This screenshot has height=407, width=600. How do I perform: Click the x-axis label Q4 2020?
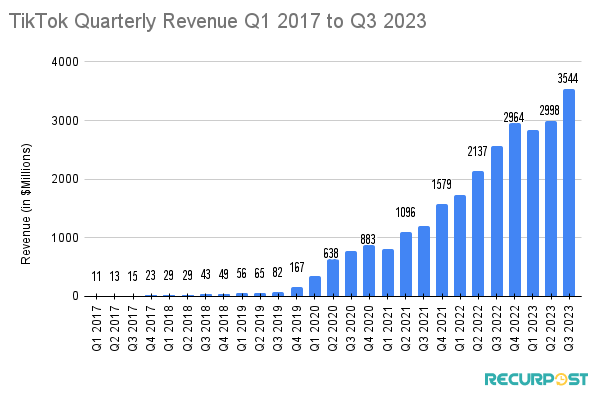[x=368, y=328]
